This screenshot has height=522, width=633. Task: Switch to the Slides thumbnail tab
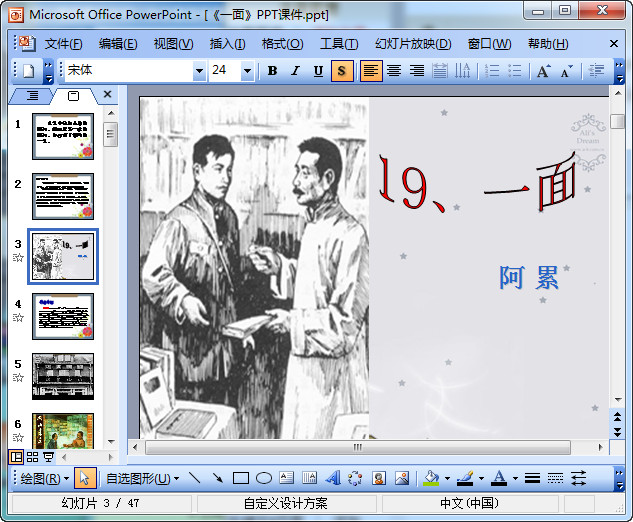[73, 96]
